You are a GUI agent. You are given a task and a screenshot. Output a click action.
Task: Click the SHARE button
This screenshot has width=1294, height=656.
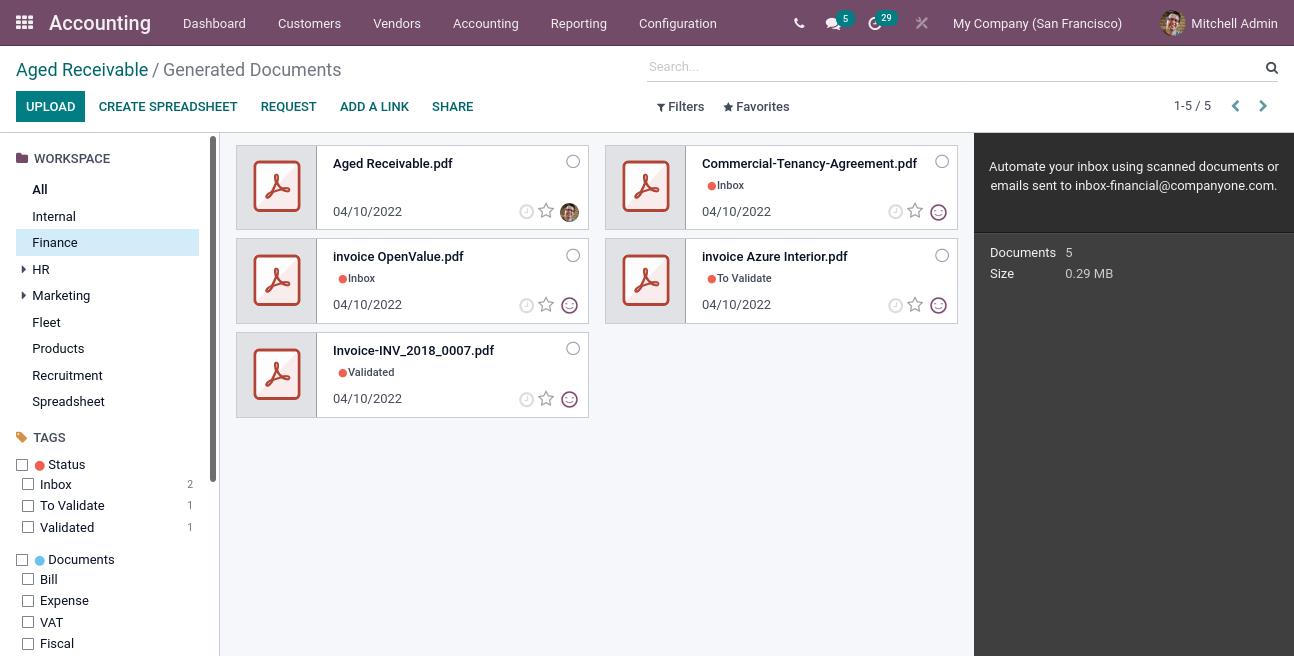click(x=452, y=106)
